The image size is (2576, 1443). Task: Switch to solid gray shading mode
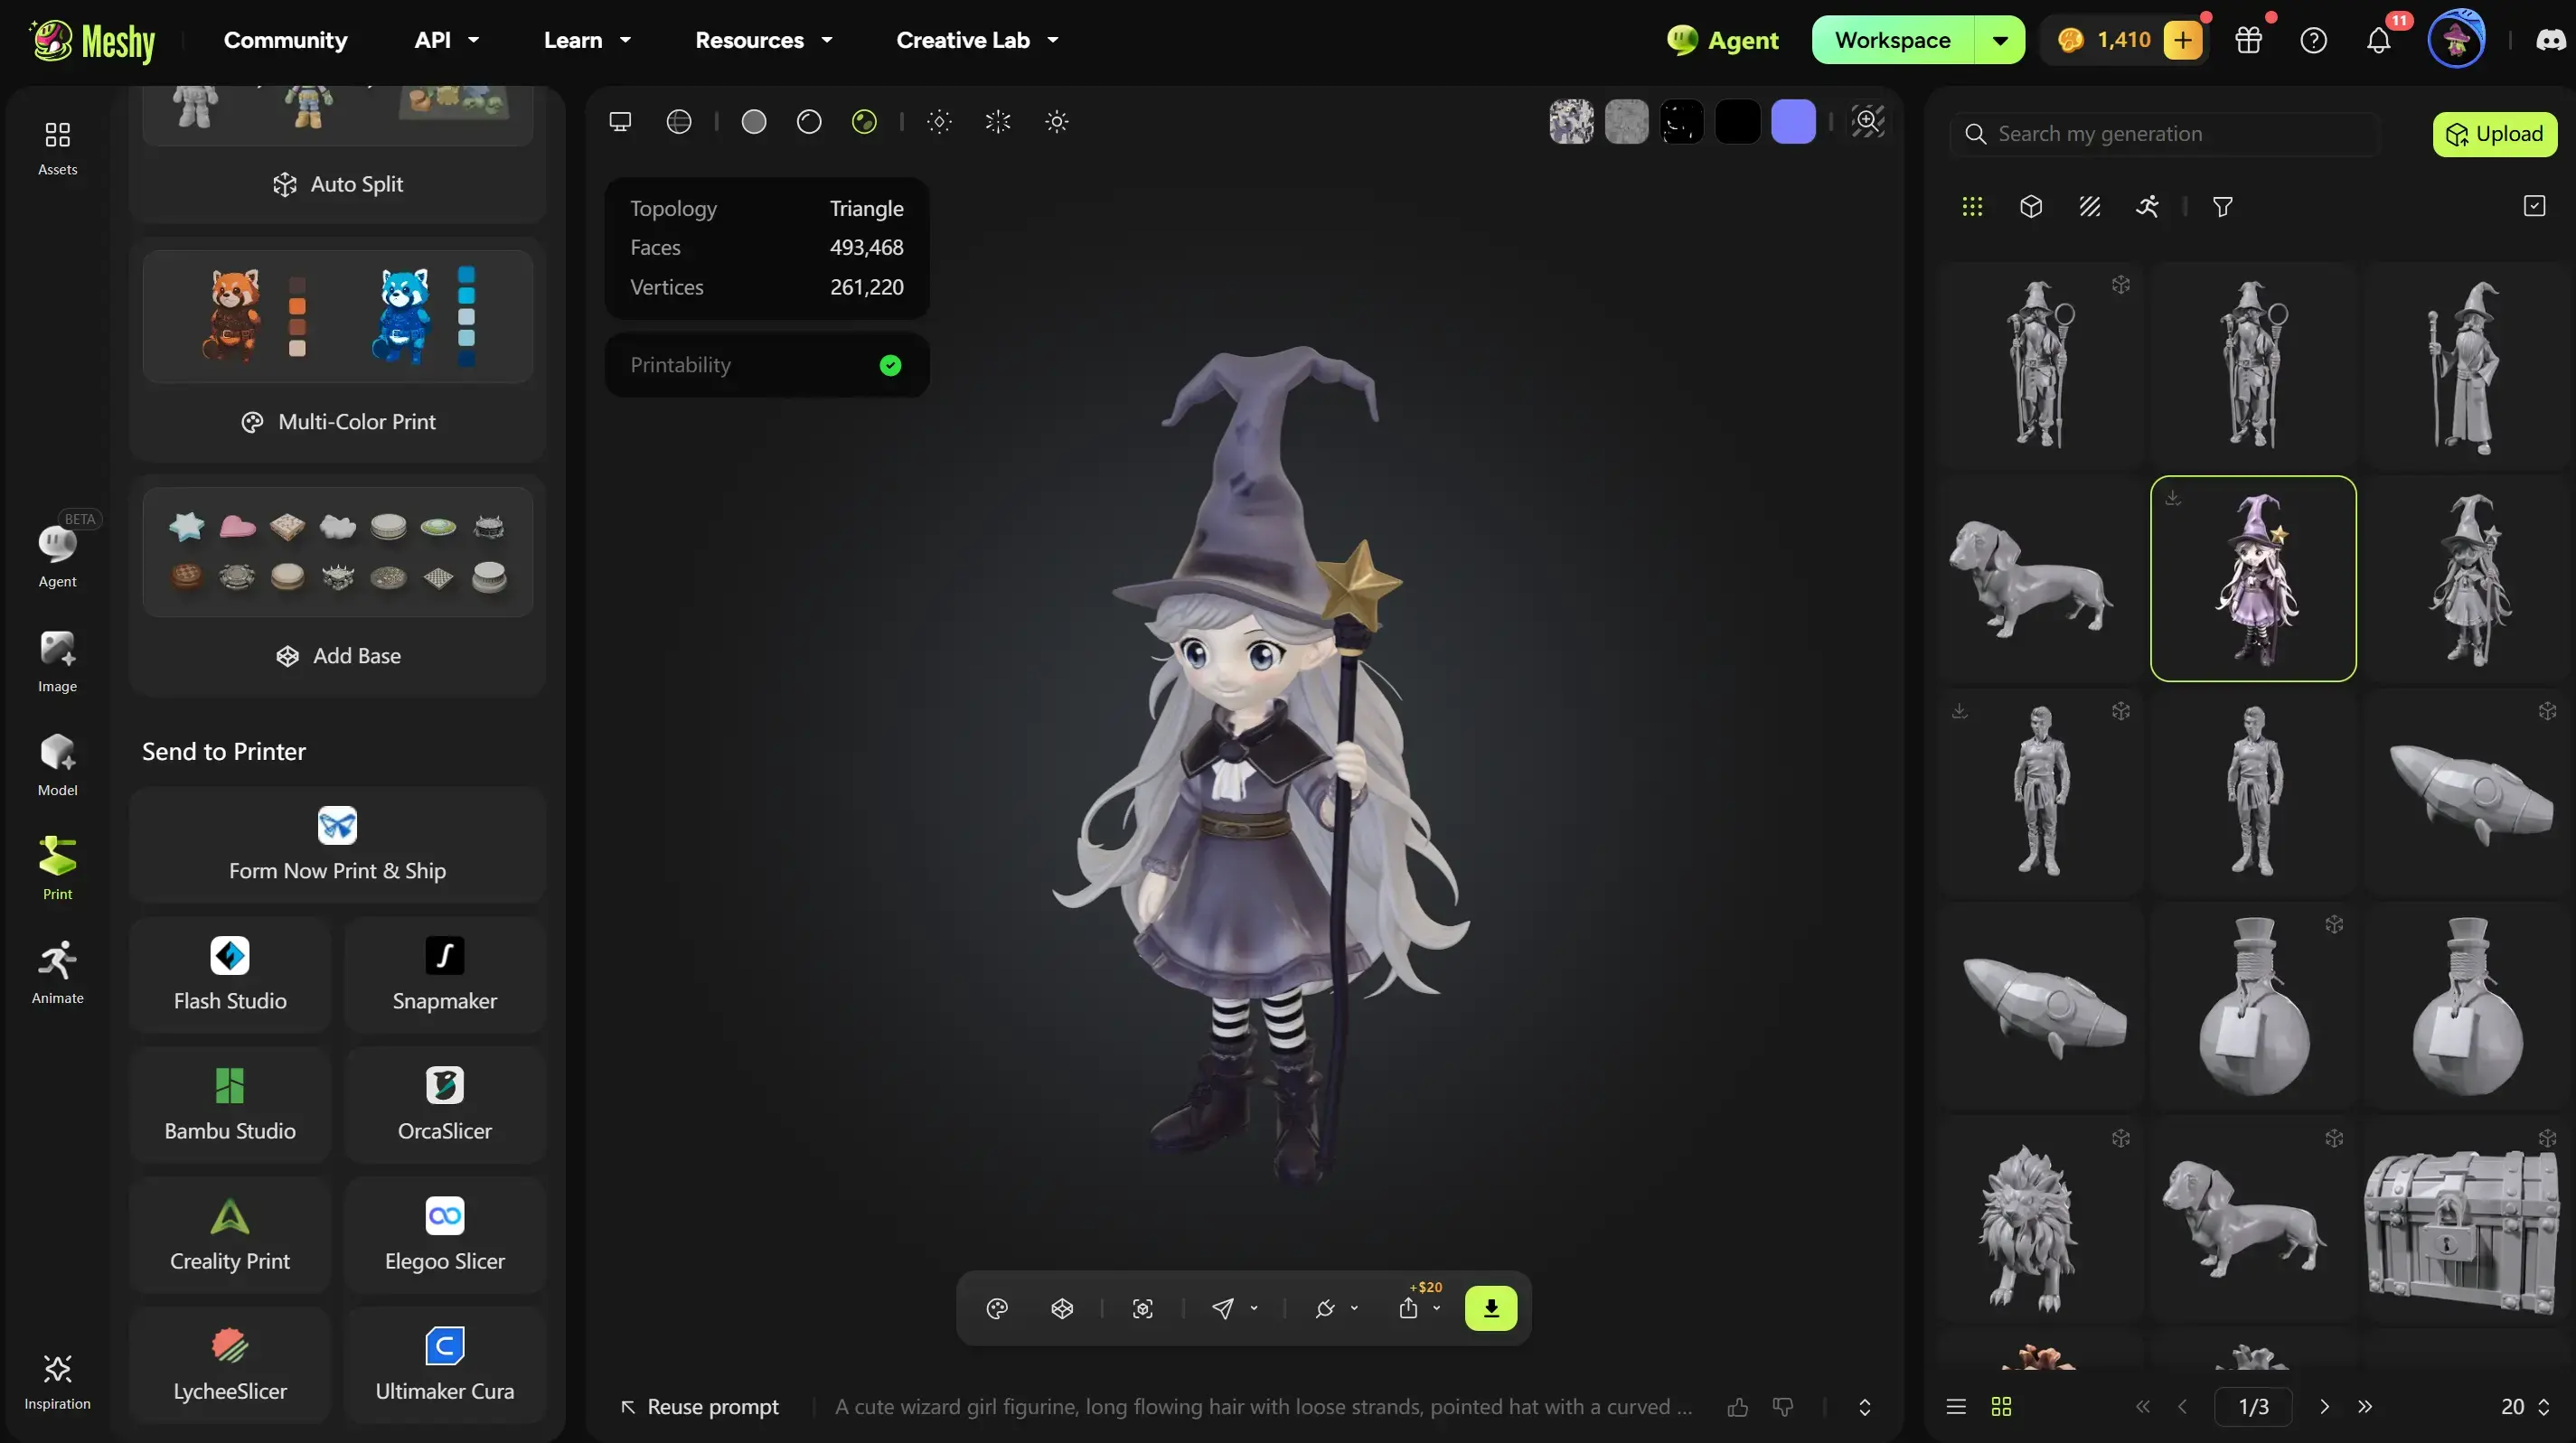(x=754, y=122)
